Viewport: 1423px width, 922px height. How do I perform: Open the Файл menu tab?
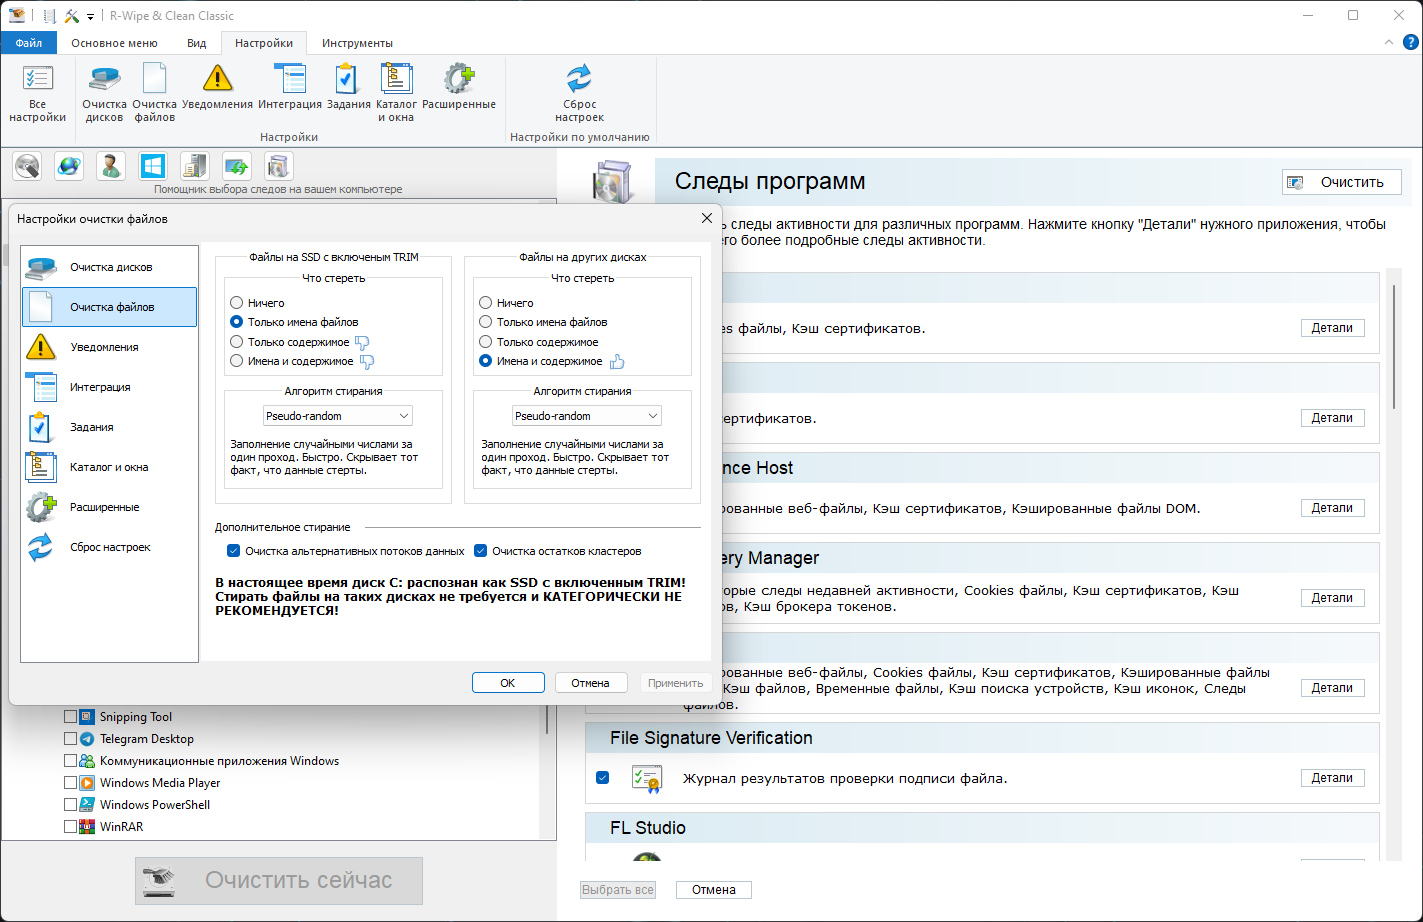(x=29, y=43)
